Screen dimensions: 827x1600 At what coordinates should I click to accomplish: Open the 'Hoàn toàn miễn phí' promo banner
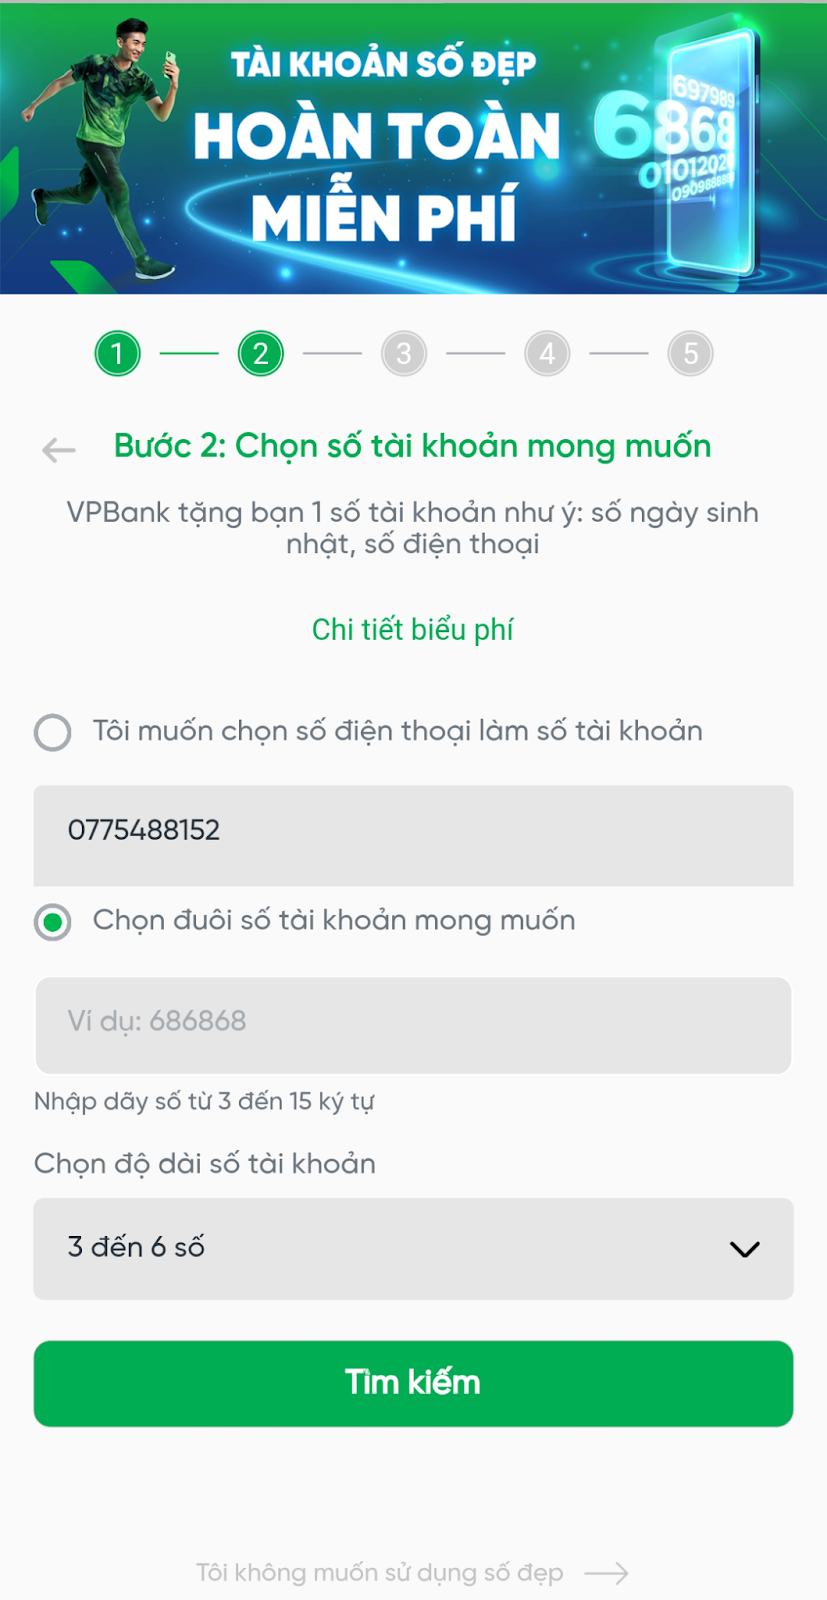pyautogui.click(x=413, y=149)
